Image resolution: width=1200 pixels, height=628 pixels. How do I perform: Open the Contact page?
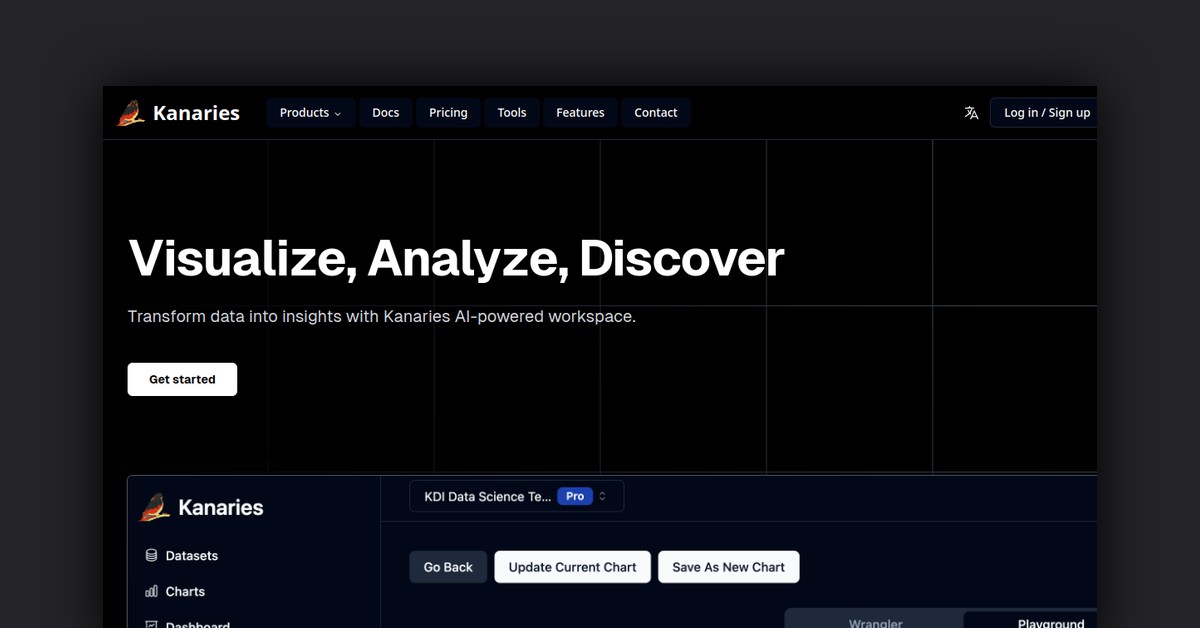pos(655,112)
